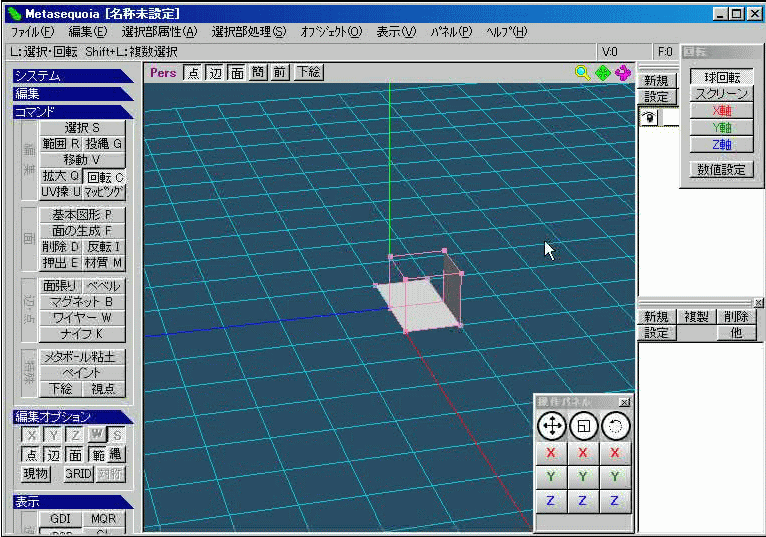Toggle 縄 lasso selection in edit options
Viewport: 766px width, 537px height.
pyautogui.click(x=116, y=455)
